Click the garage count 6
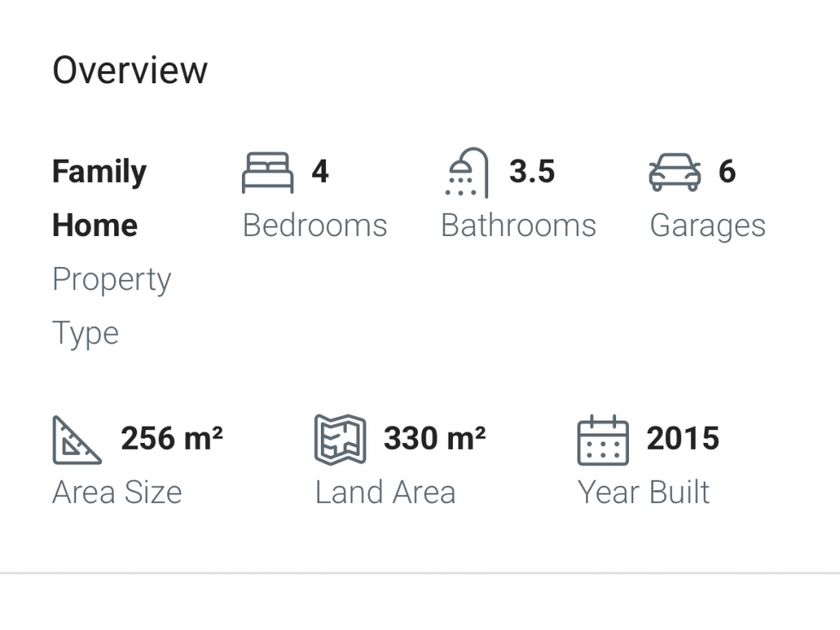This screenshot has width=840, height=630. coord(727,172)
